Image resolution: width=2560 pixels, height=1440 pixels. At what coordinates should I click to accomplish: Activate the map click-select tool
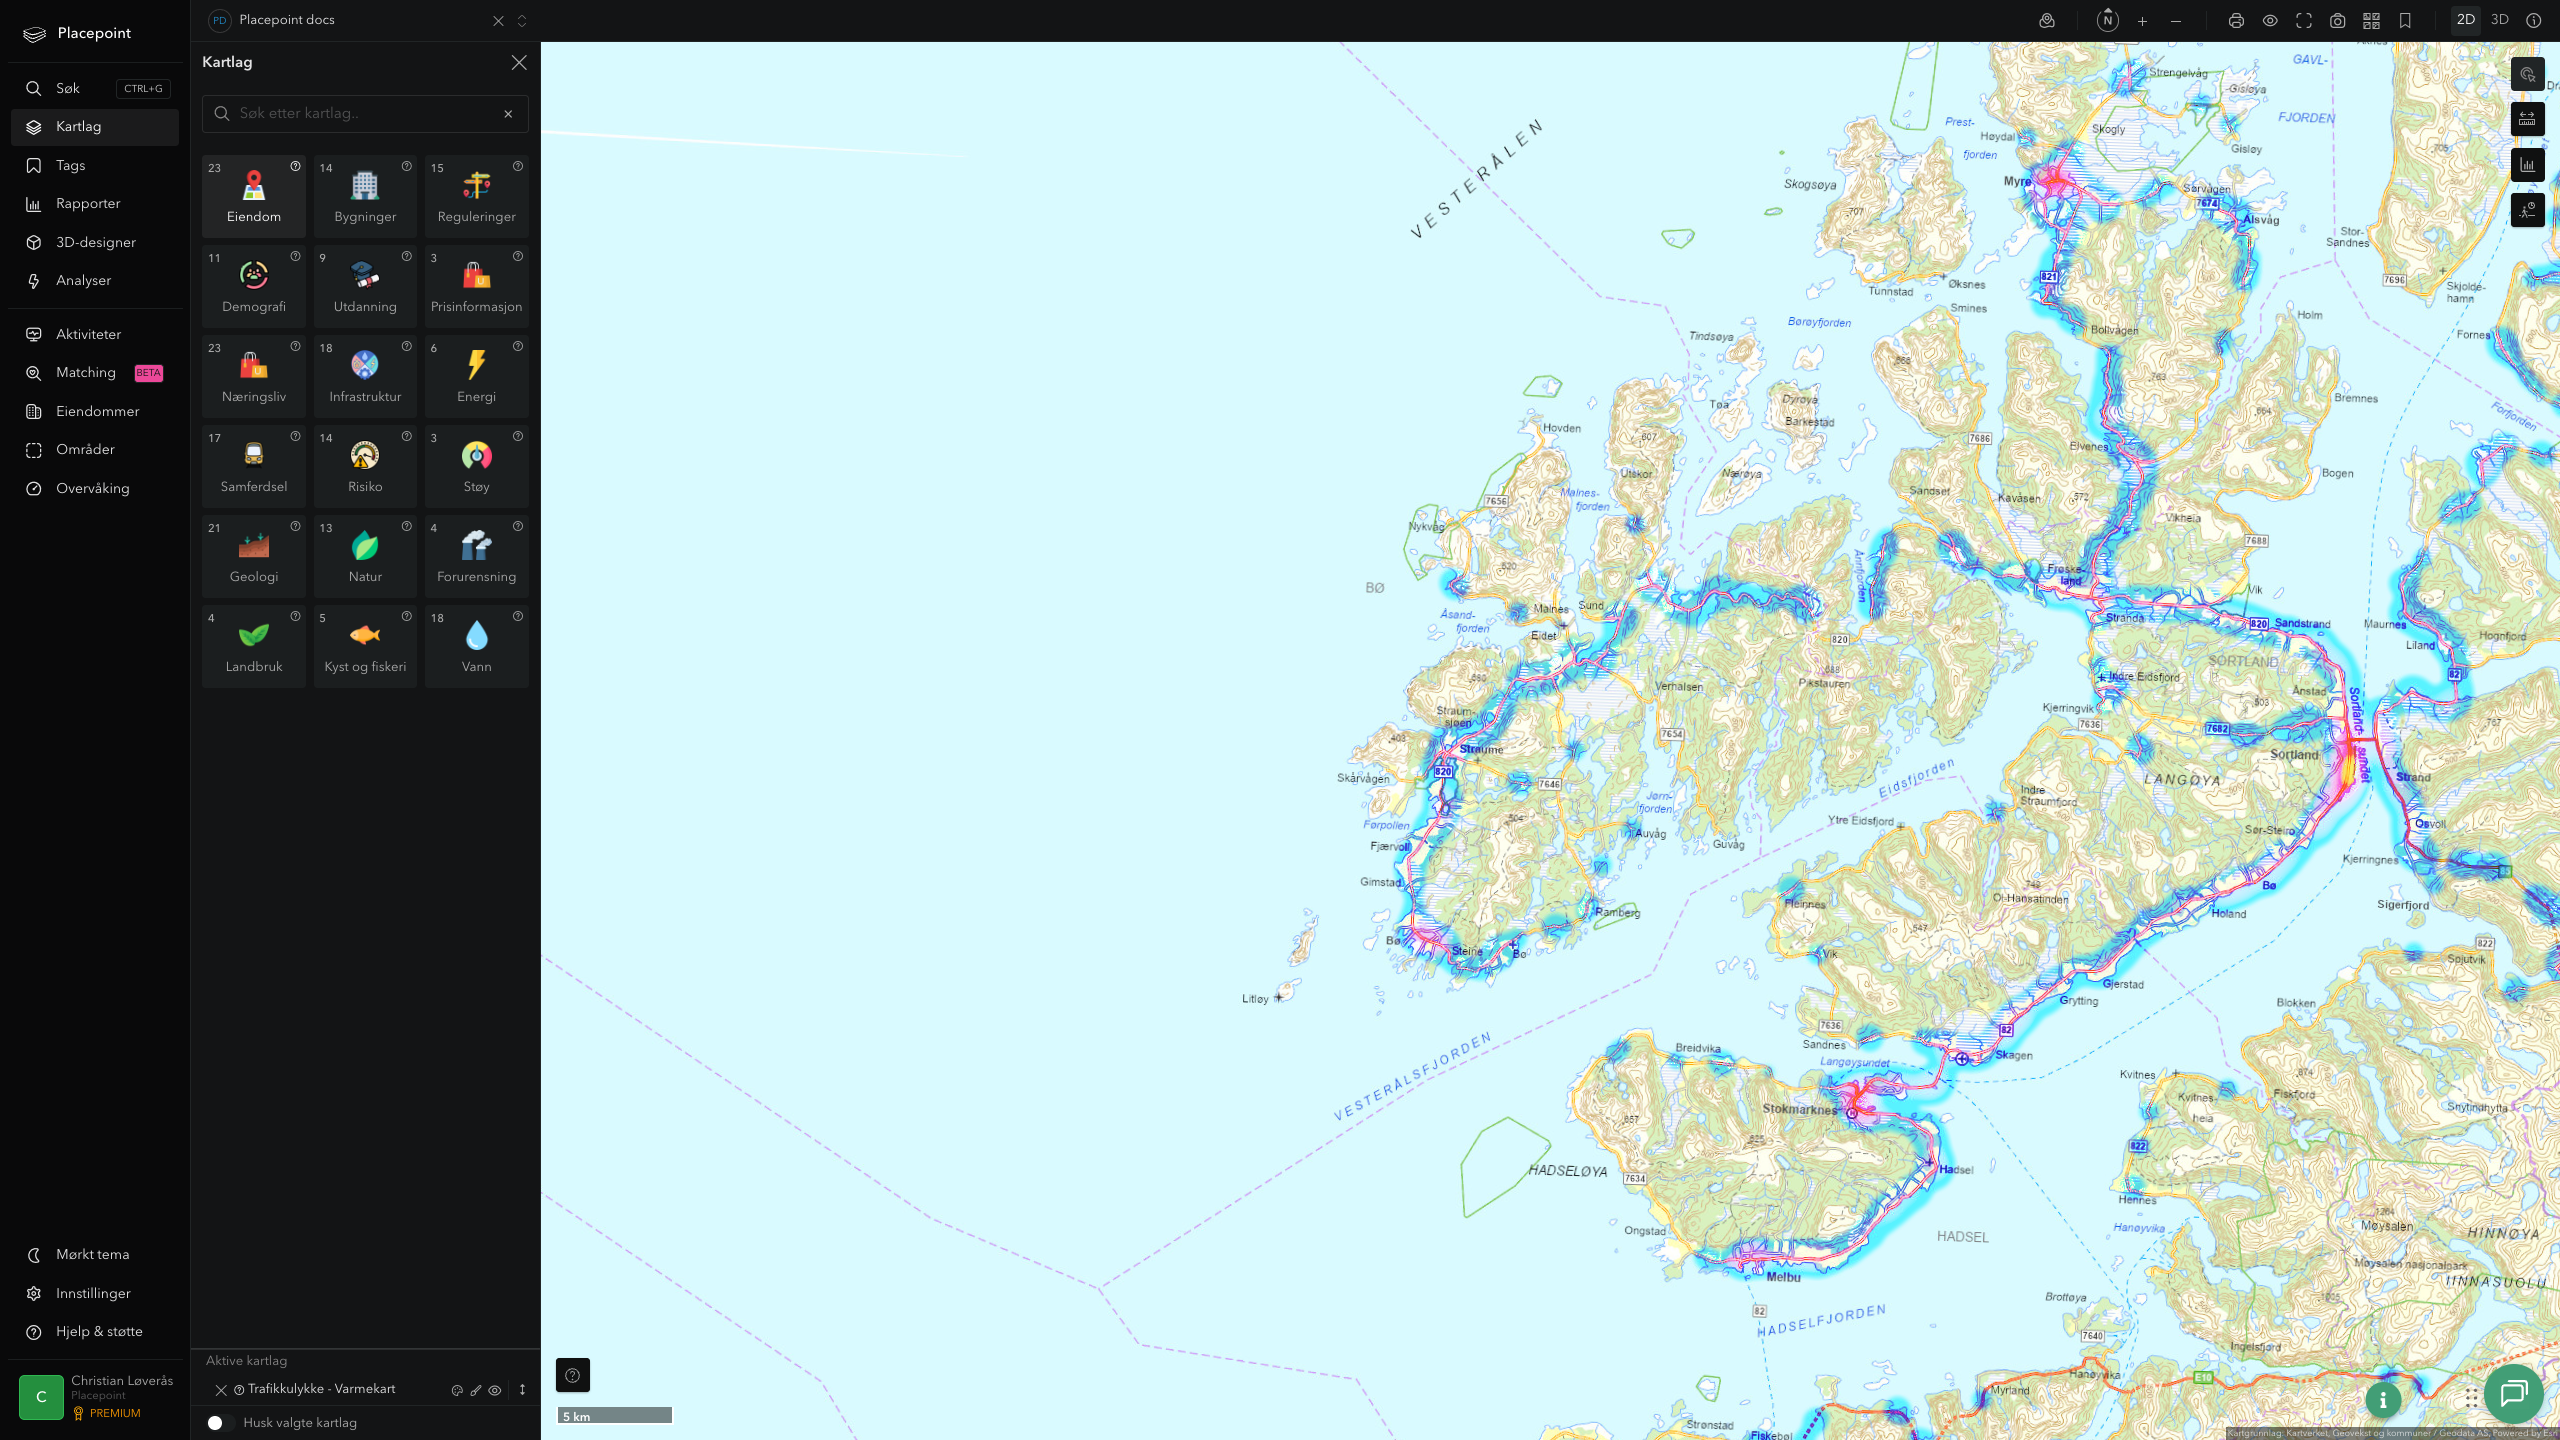pos(2527,74)
